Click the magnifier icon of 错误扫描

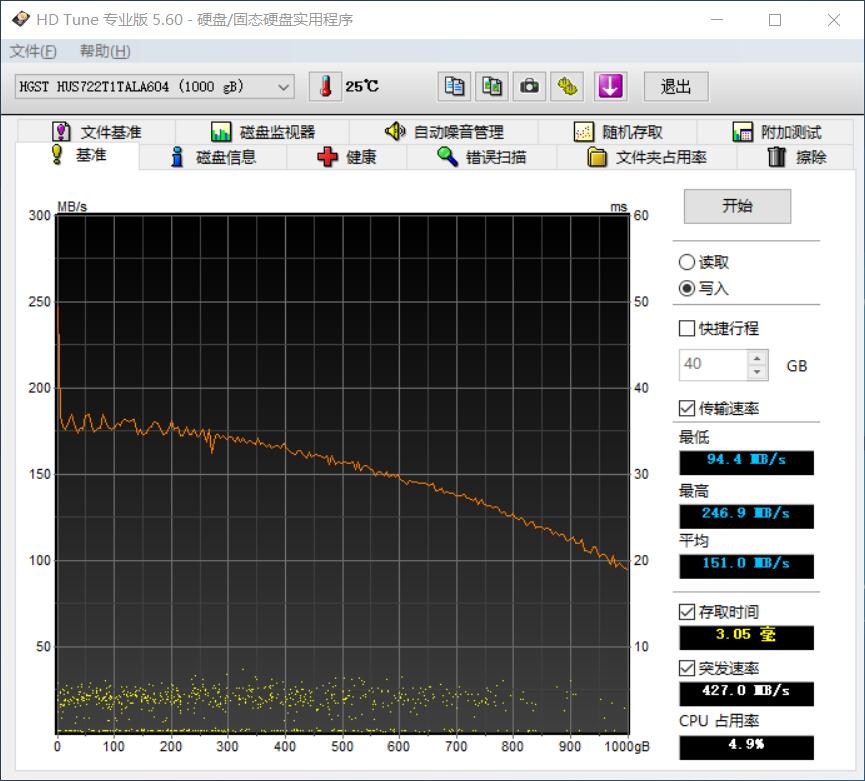tap(447, 157)
